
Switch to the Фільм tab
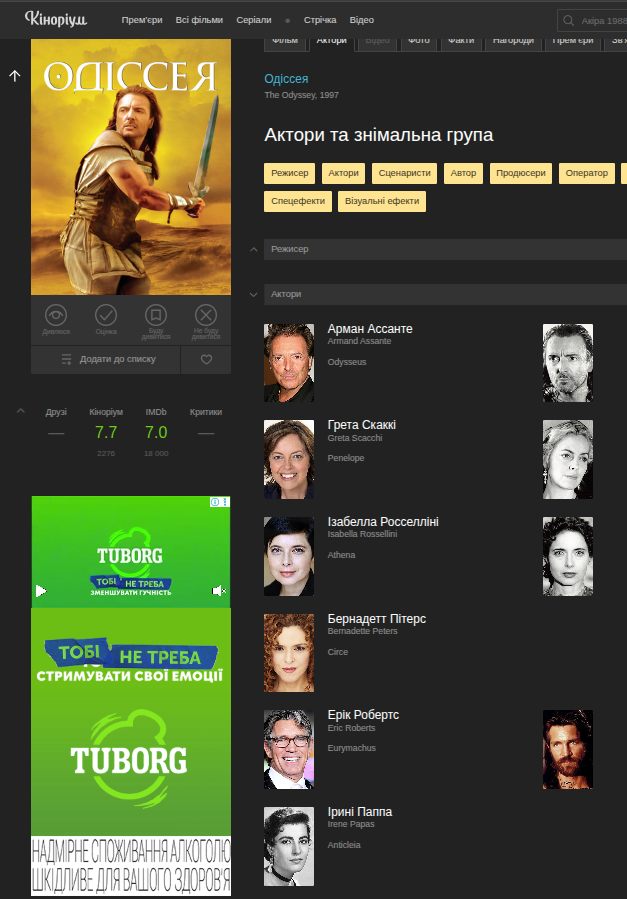click(285, 44)
